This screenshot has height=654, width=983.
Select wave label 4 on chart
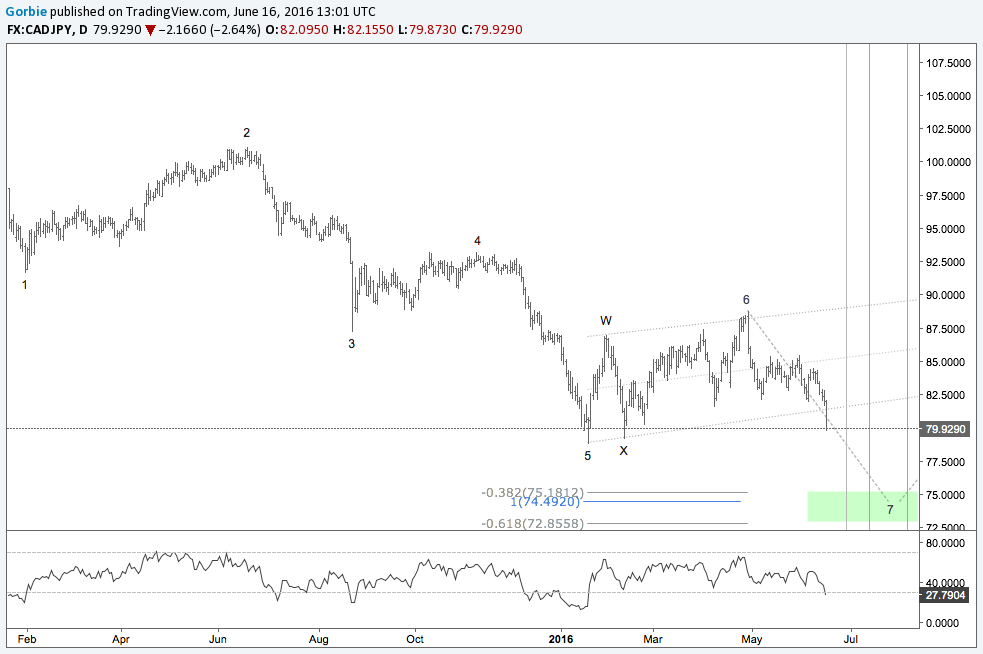point(477,241)
